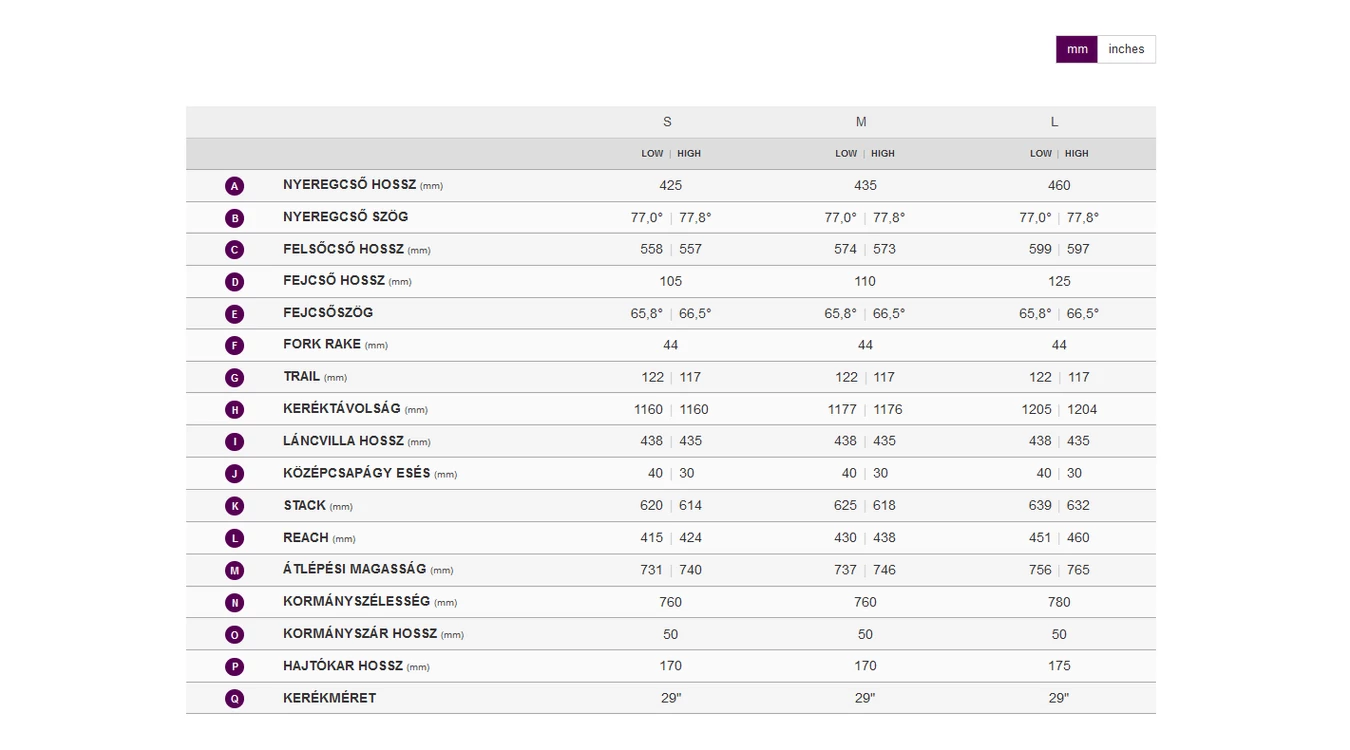Select the M size column header

(861, 122)
